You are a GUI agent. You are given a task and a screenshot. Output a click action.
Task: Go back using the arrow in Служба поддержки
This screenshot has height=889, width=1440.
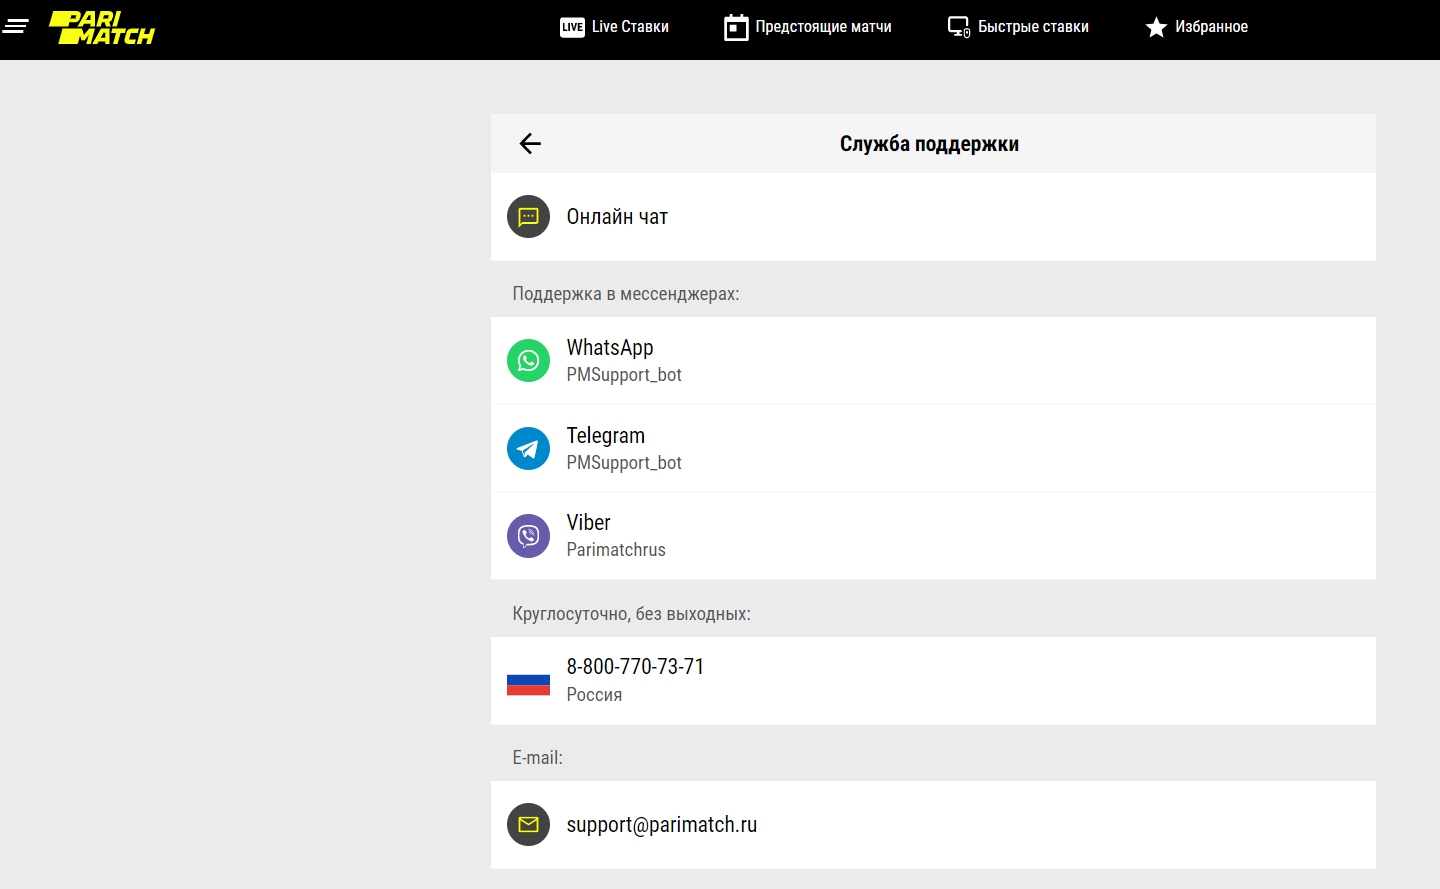pos(530,143)
